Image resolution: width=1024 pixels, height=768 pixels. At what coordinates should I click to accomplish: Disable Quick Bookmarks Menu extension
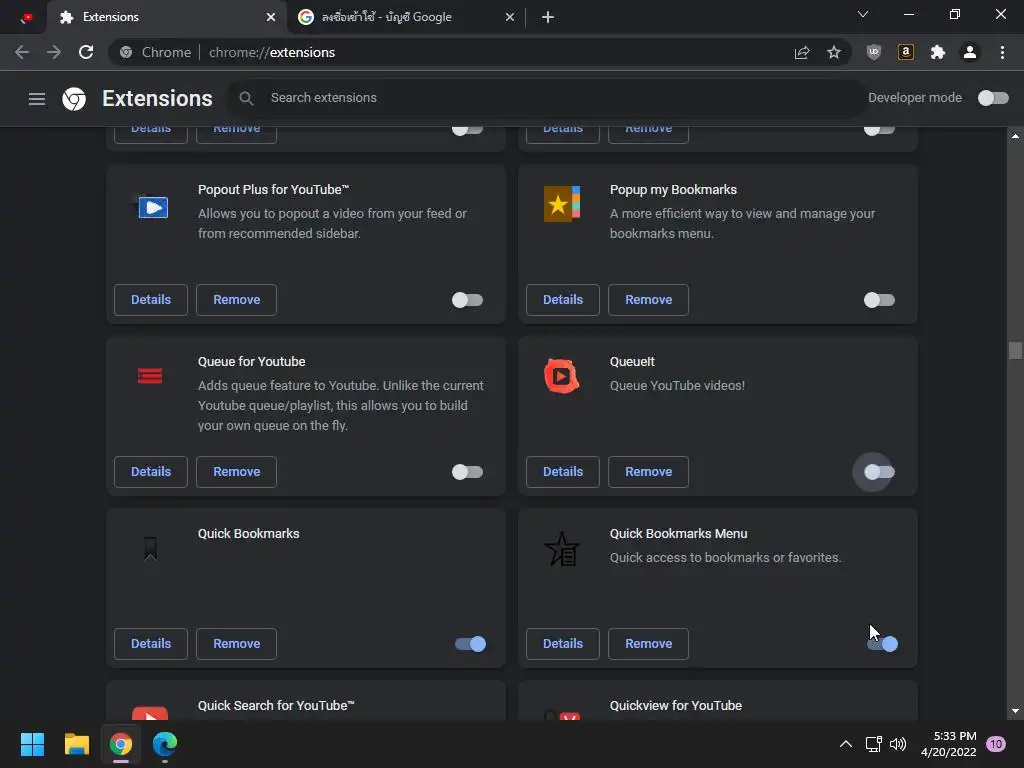pos(882,644)
